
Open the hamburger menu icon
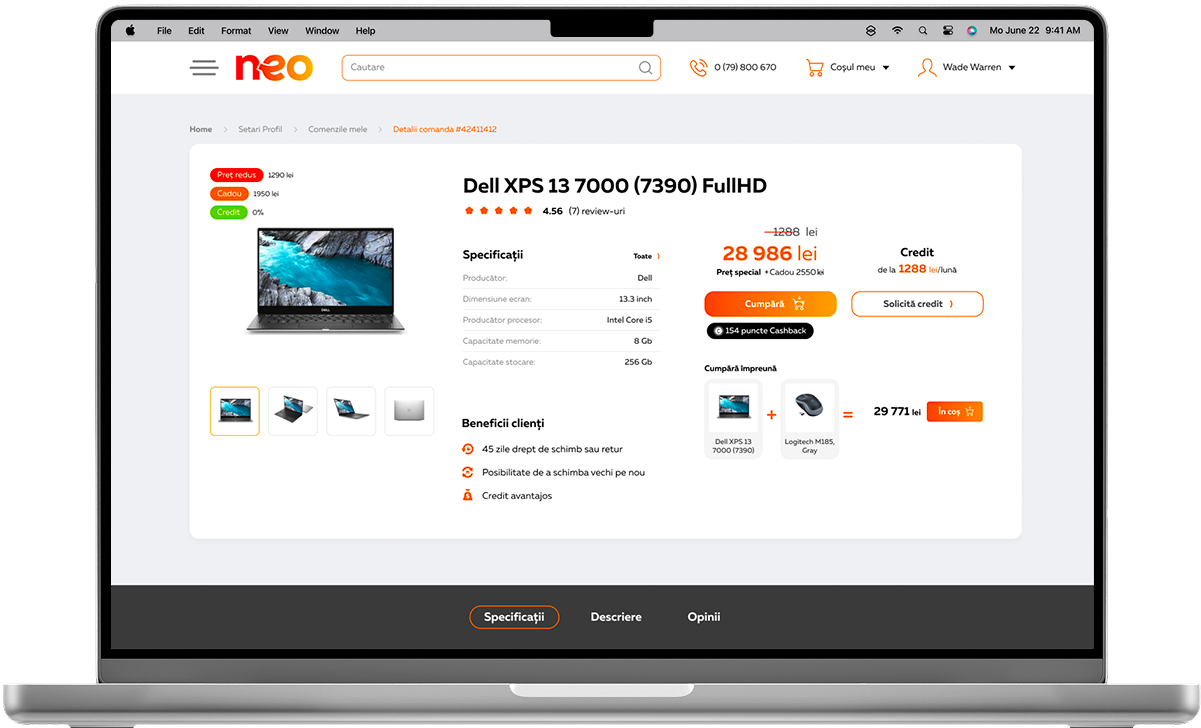click(x=204, y=68)
